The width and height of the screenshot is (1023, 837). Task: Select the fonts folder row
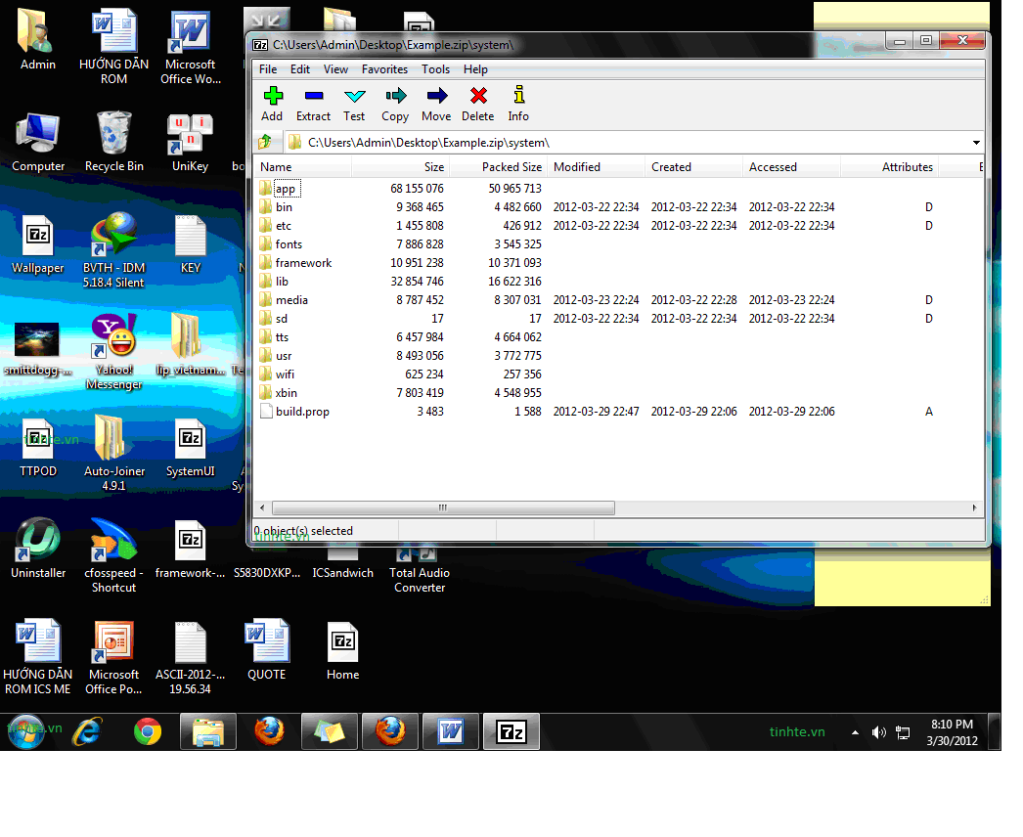[618, 244]
